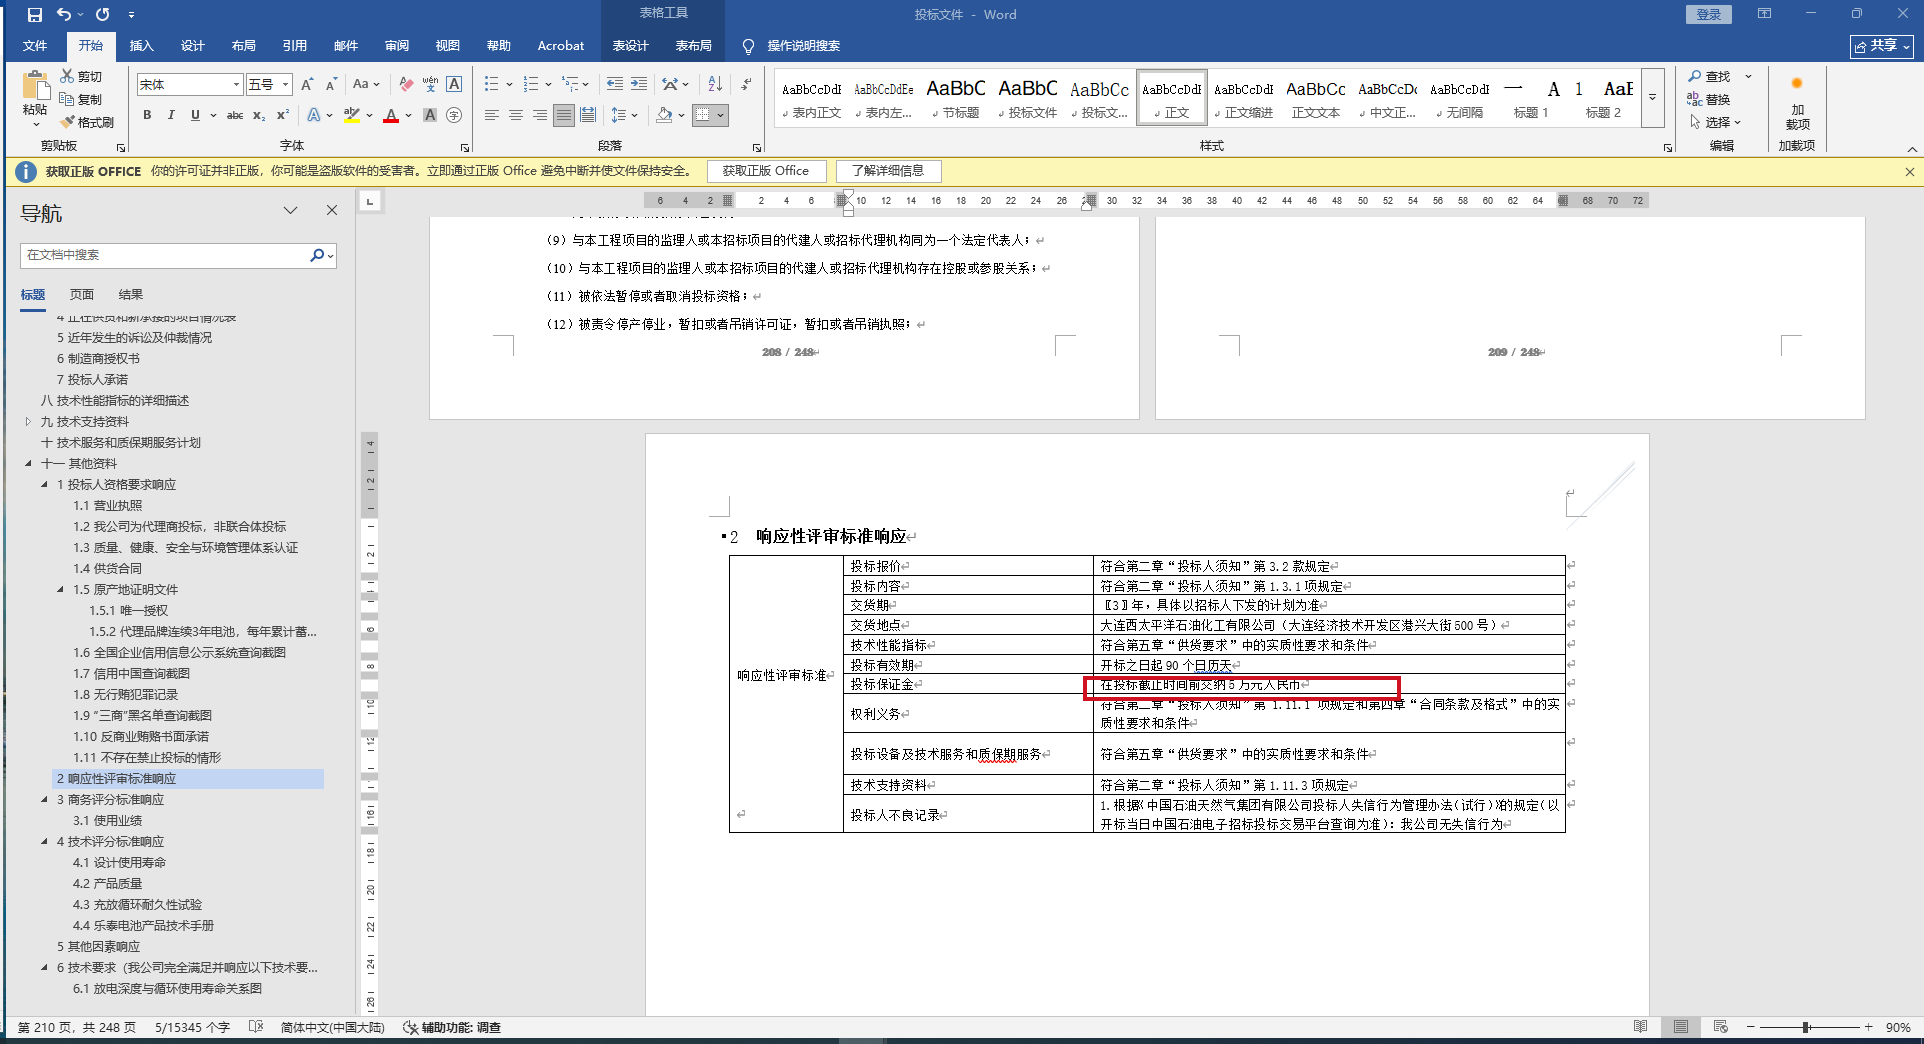Toggle character shading (gray A)
The width and height of the screenshot is (1924, 1044).
point(430,115)
